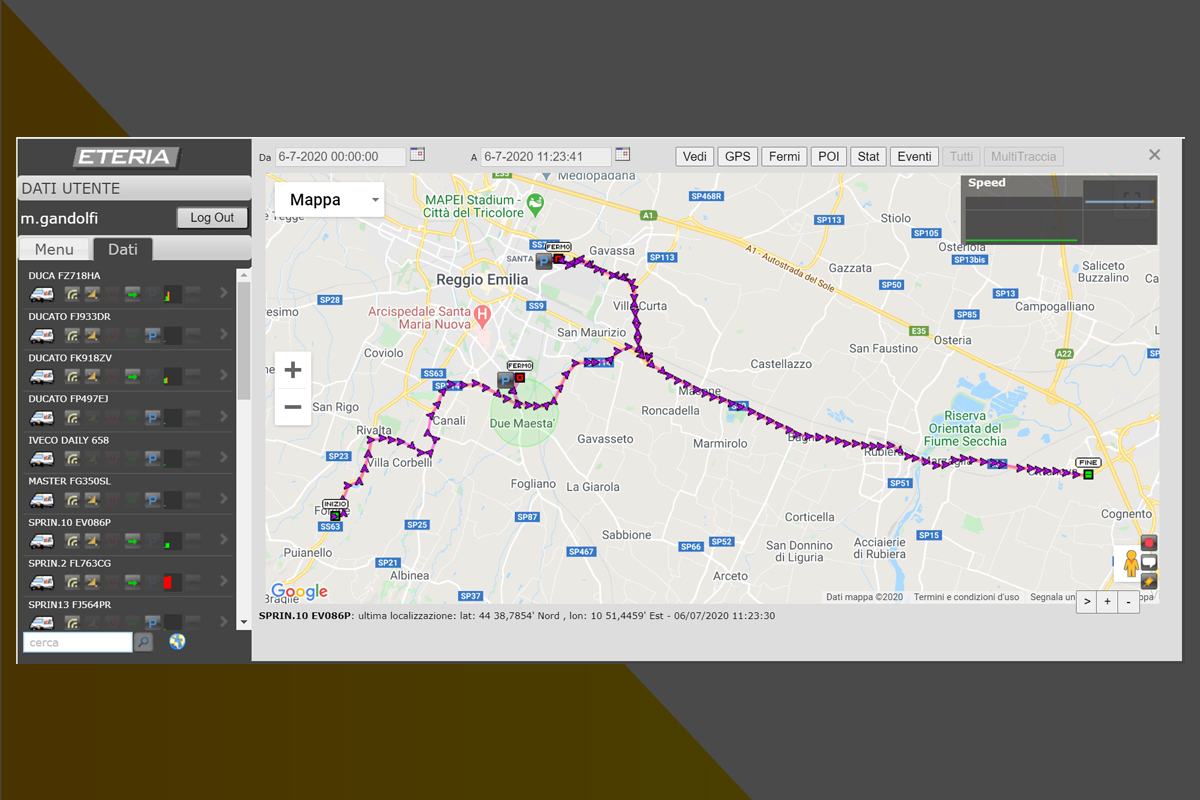Click the red stop icon on the map
Viewport: 1200px width, 800px height.
[x=1149, y=543]
